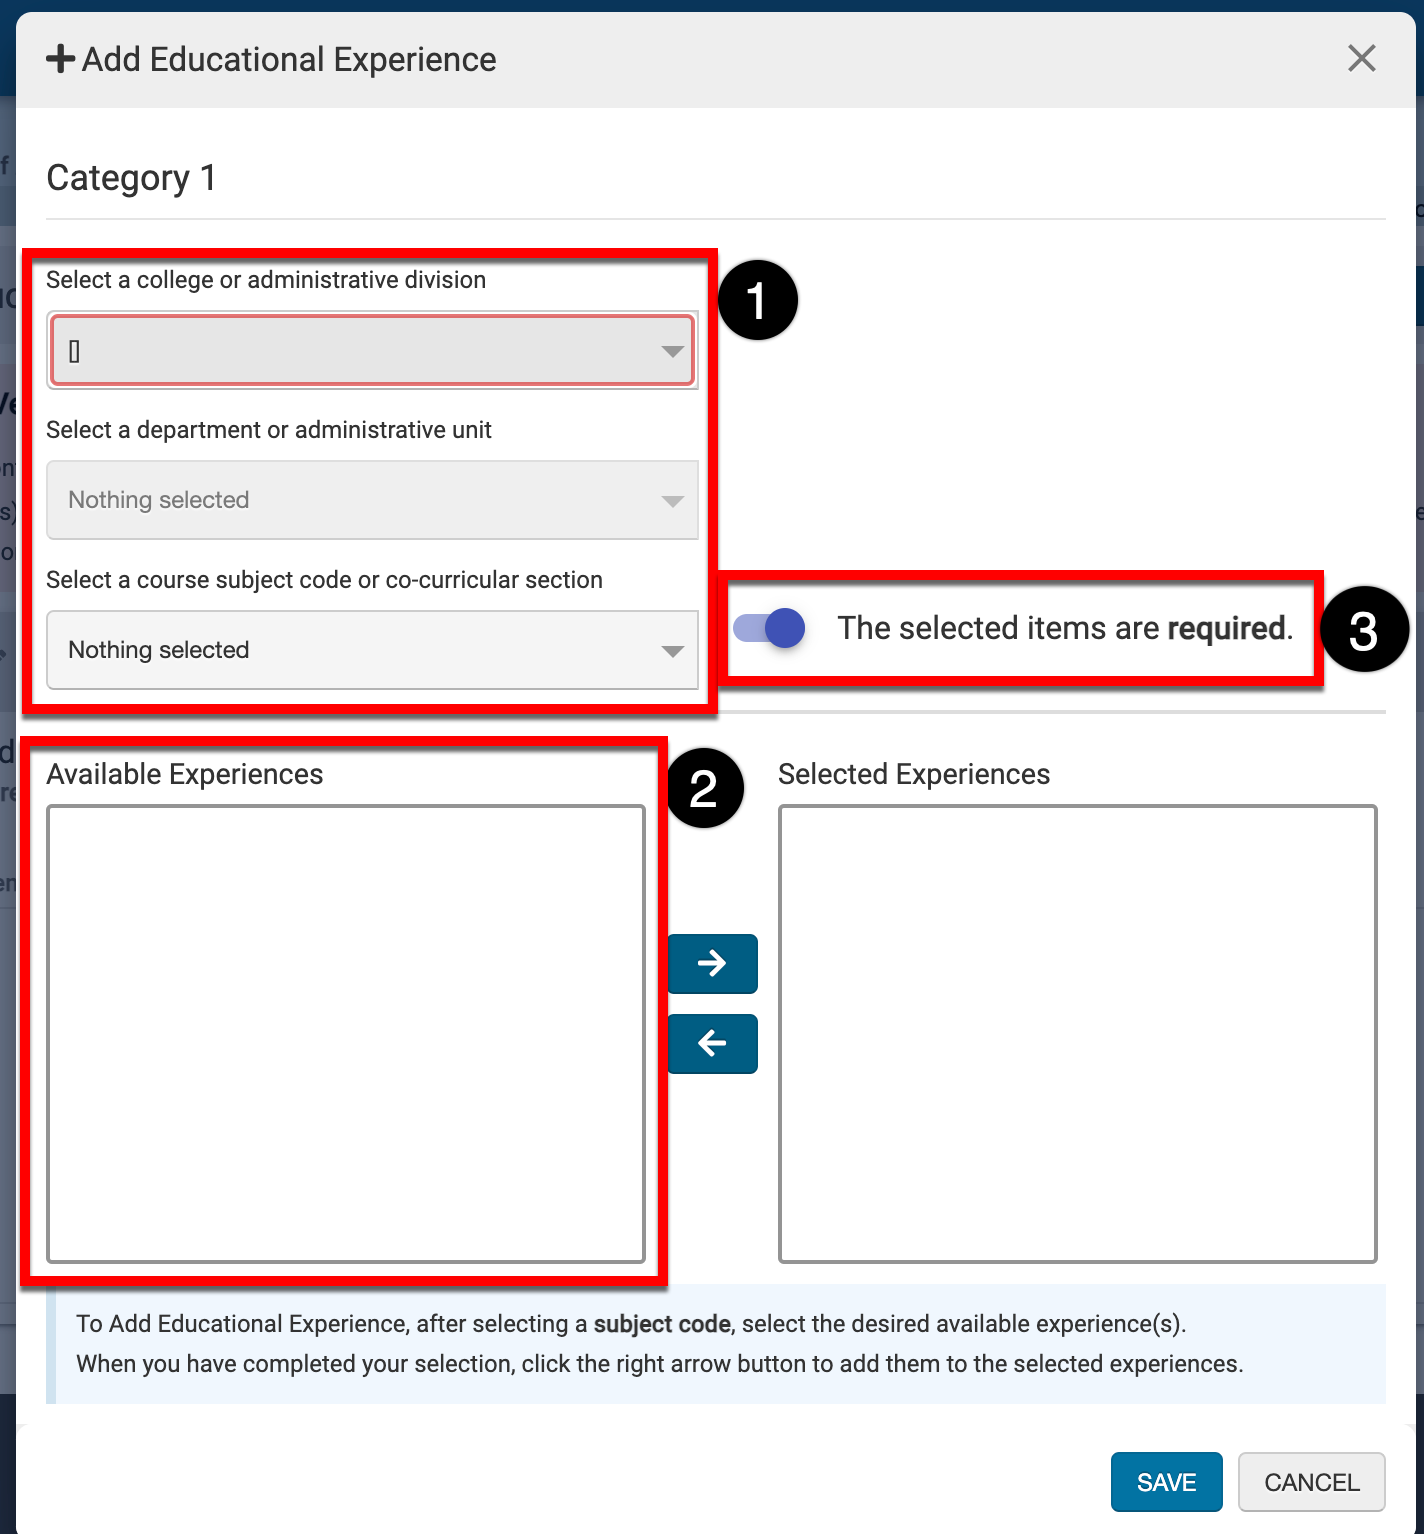Expand the department or administrative unit dropdown

pyautogui.click(x=372, y=500)
